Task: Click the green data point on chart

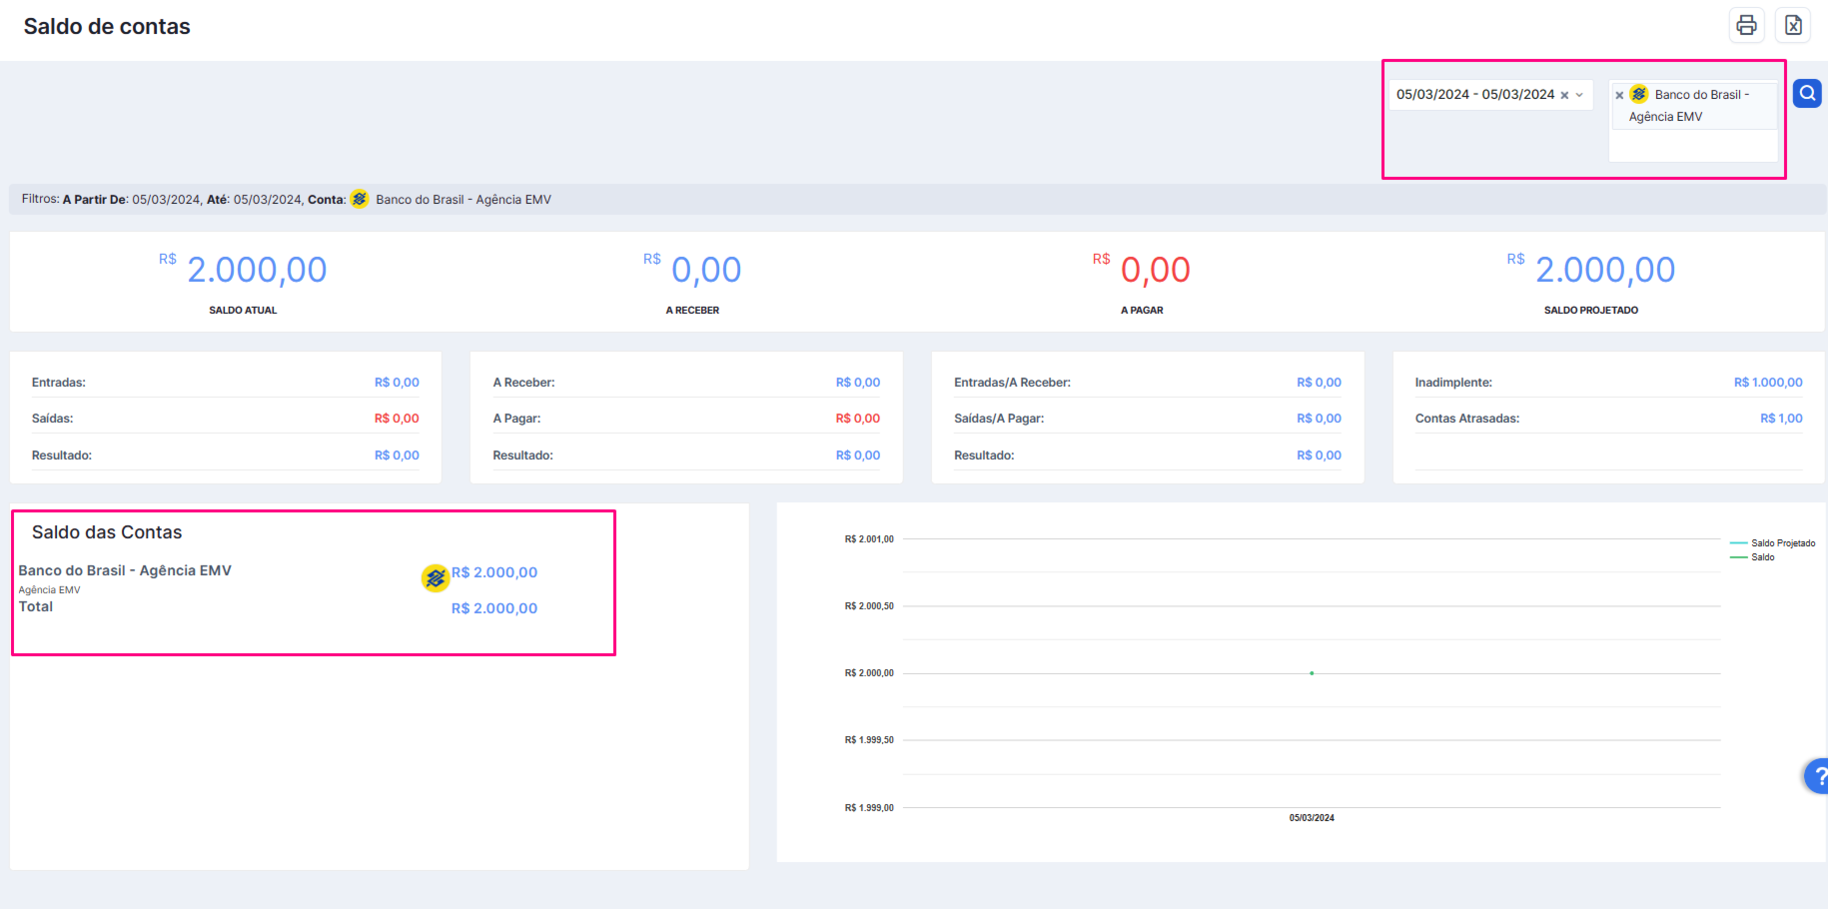Action: coord(1312,673)
